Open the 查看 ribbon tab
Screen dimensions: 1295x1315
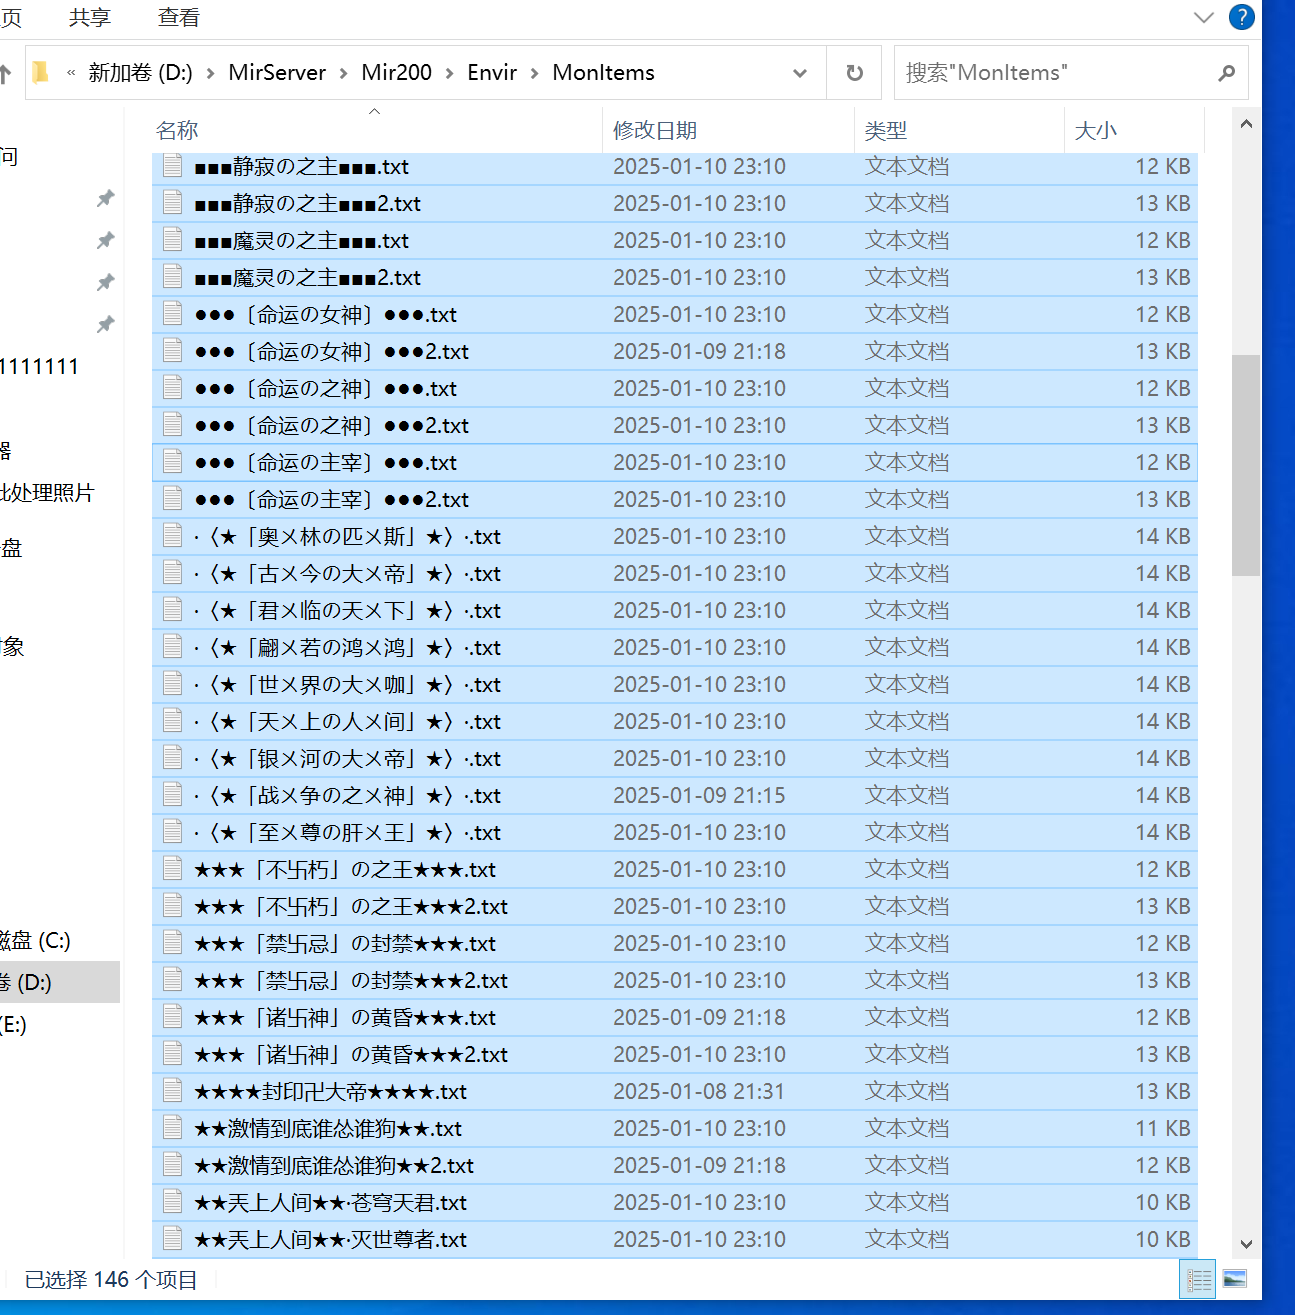pos(179,17)
